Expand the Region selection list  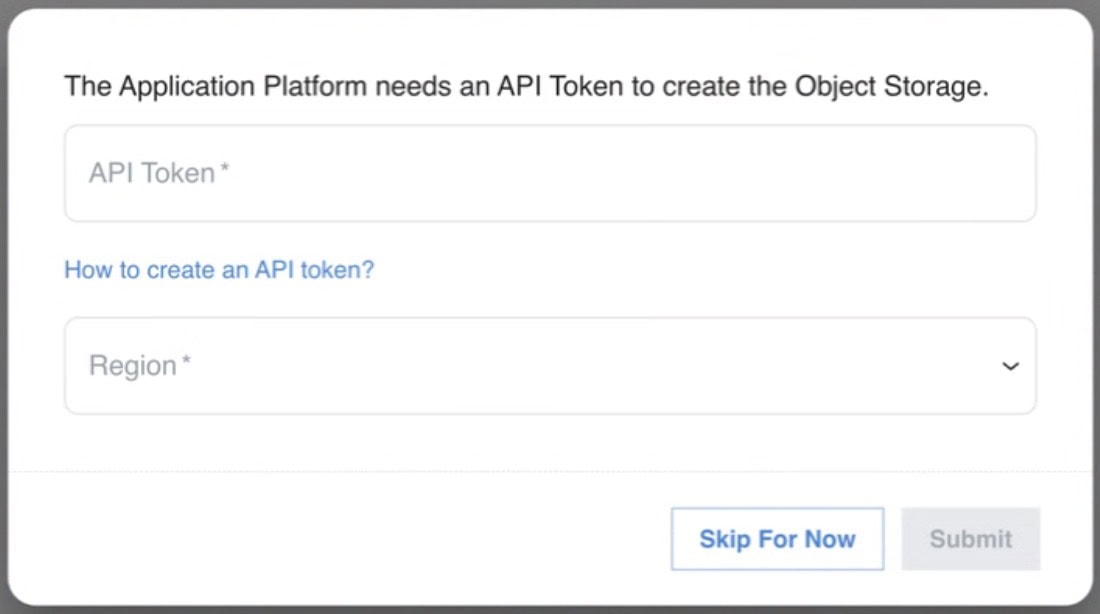point(550,366)
